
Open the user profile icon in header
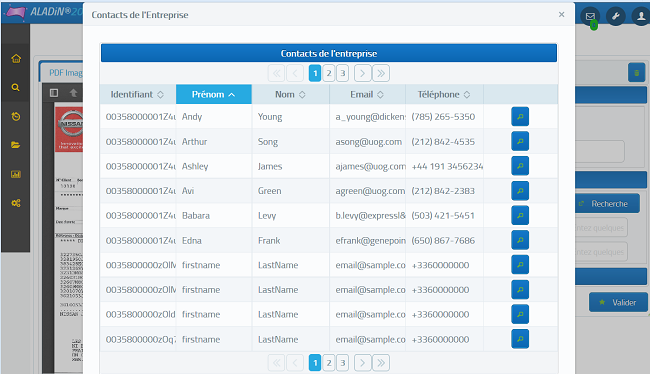641,17
